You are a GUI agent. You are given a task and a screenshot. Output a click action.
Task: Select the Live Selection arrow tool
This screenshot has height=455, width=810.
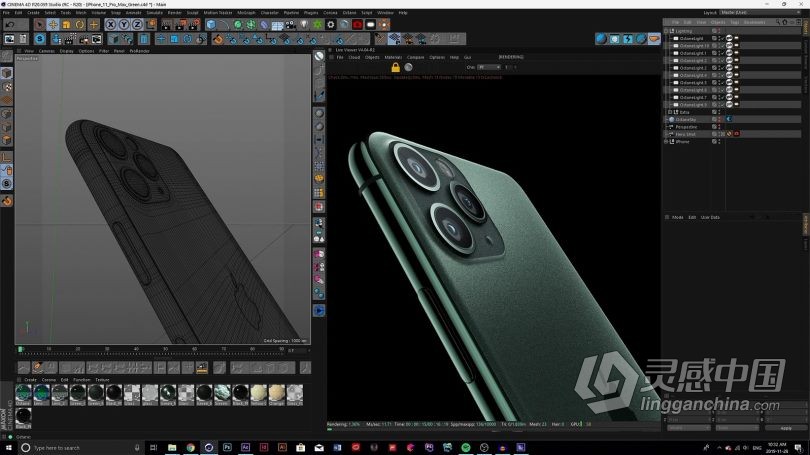[40, 24]
